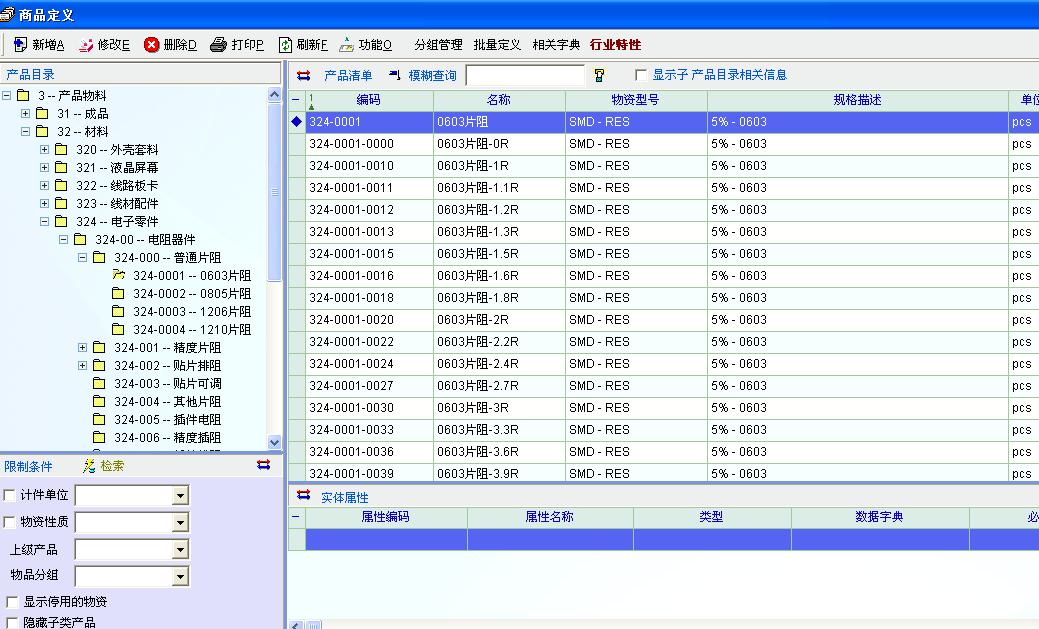The image size is (1039, 629).
Task: Click the 打印 (Print) printer icon
Action: 220,45
